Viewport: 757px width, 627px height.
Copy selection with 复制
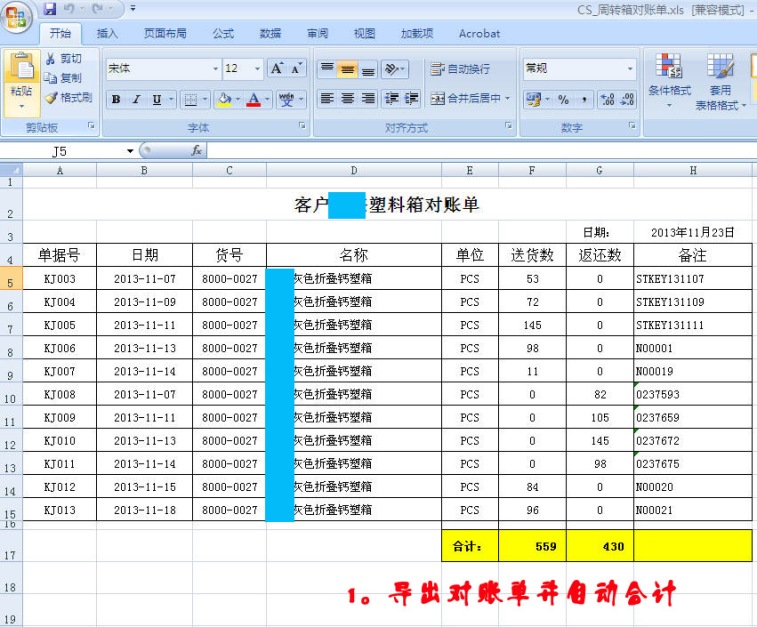[63, 78]
